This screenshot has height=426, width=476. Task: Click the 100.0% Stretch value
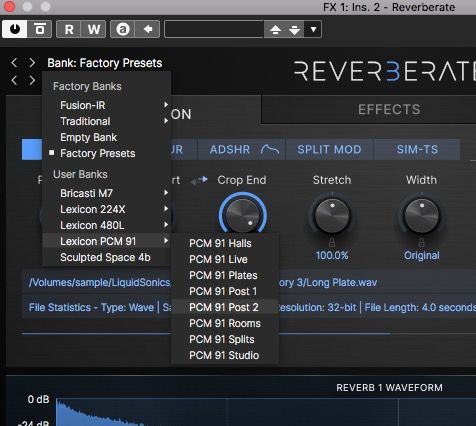pos(332,256)
